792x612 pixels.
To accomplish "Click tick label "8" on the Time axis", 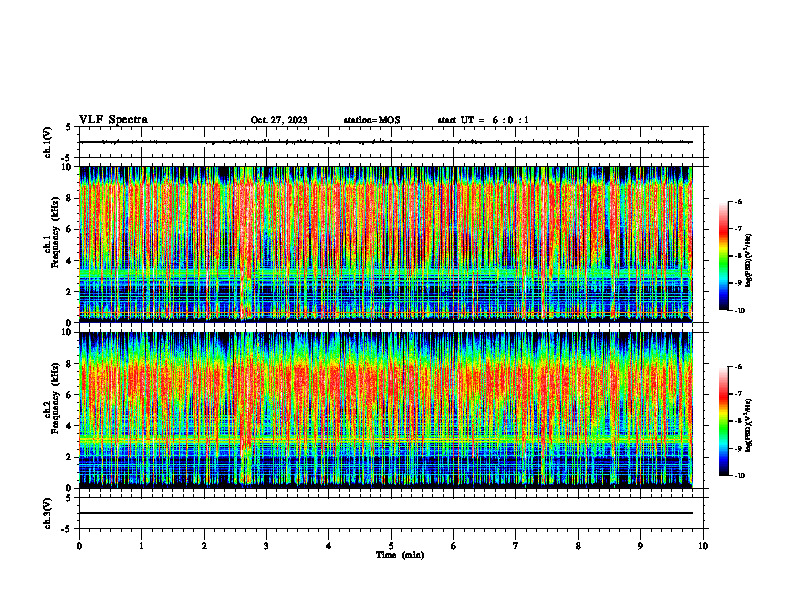I will click(x=578, y=546).
